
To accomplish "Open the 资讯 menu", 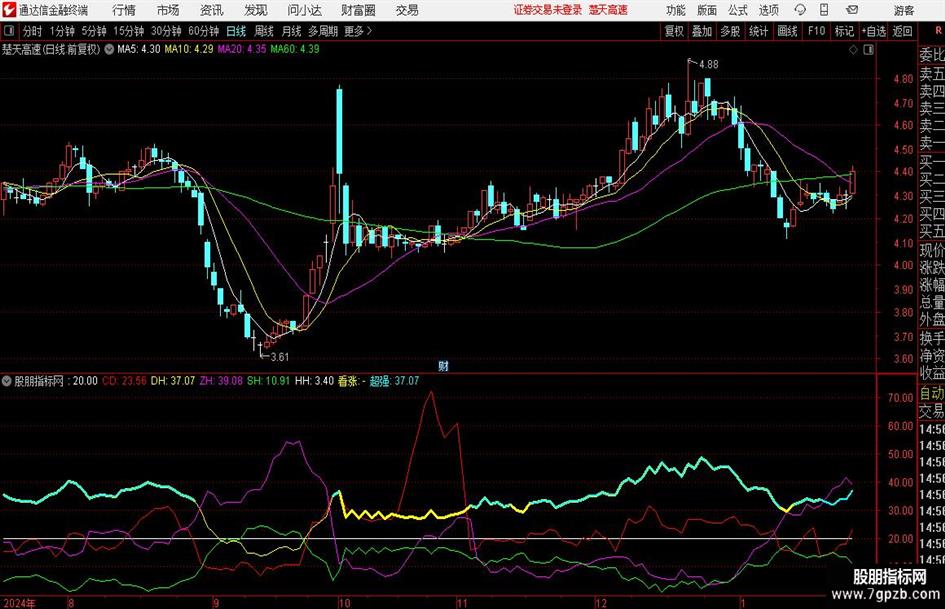I will (212, 10).
